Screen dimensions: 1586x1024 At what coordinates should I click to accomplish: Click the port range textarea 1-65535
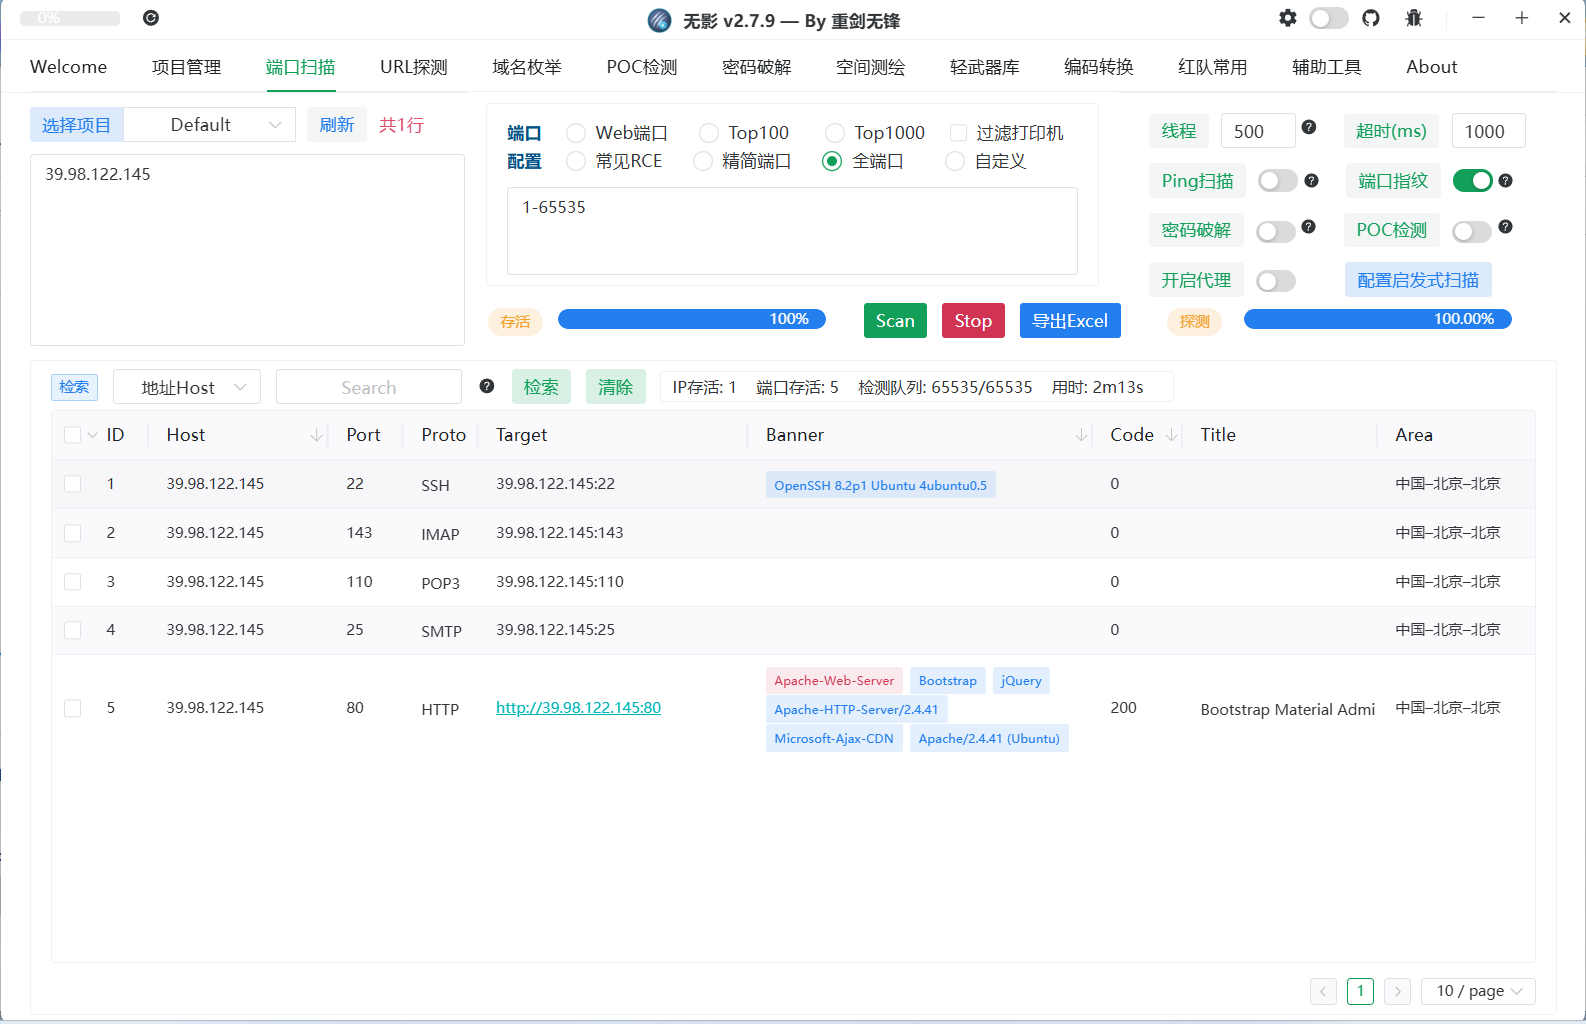pos(792,231)
